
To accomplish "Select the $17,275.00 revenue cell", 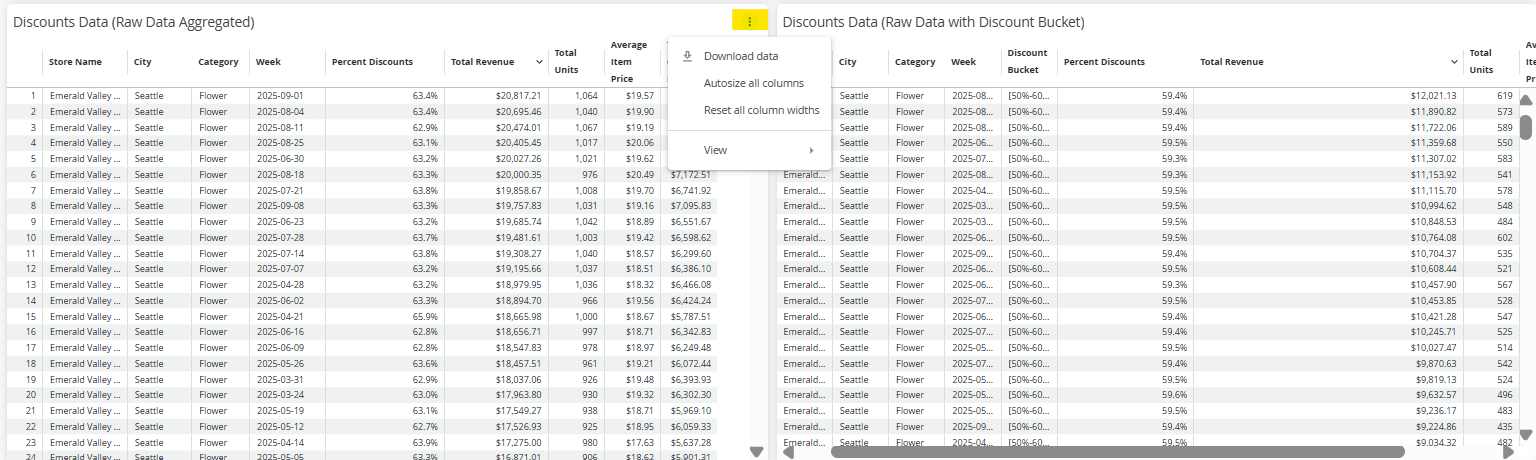I will click(x=497, y=442).
